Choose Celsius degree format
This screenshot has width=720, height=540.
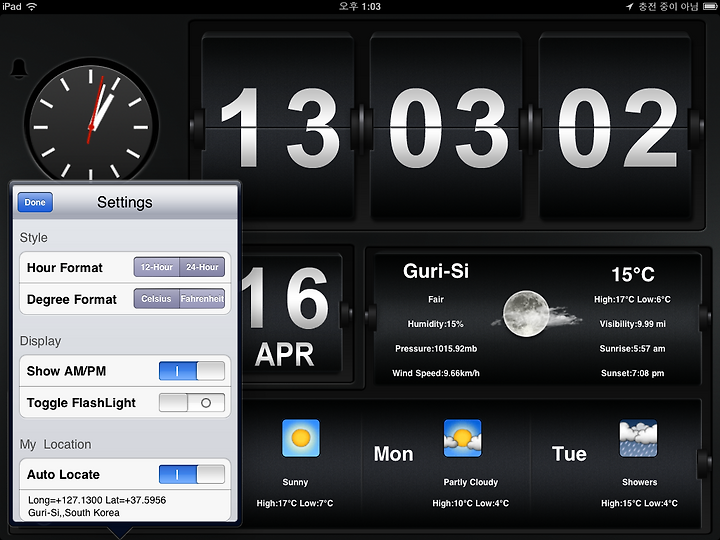click(157, 298)
